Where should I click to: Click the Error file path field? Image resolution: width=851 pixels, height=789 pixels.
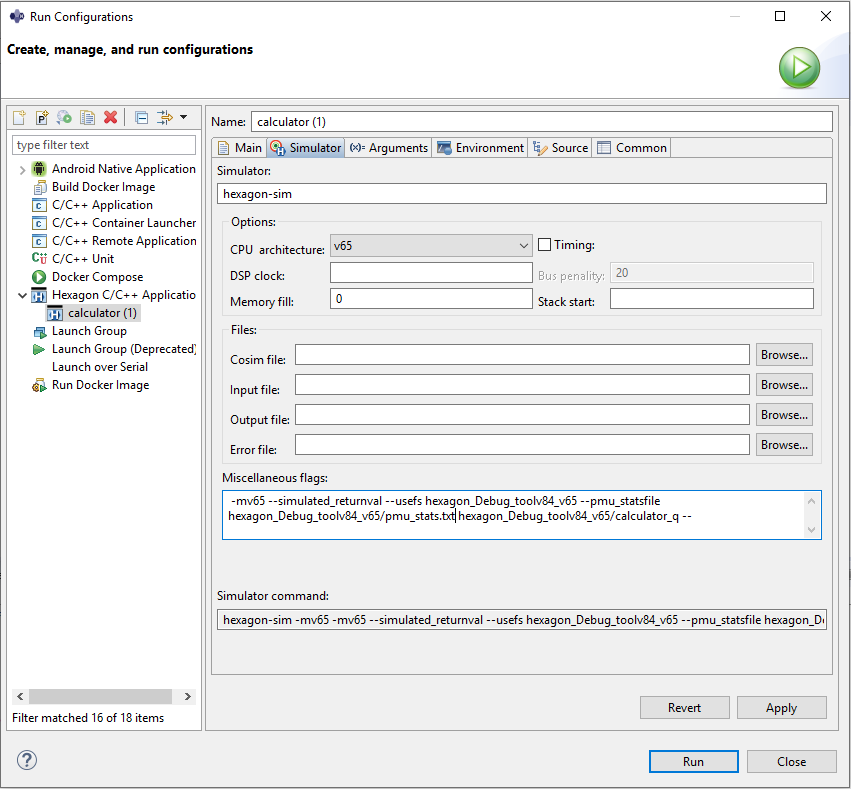[522, 445]
